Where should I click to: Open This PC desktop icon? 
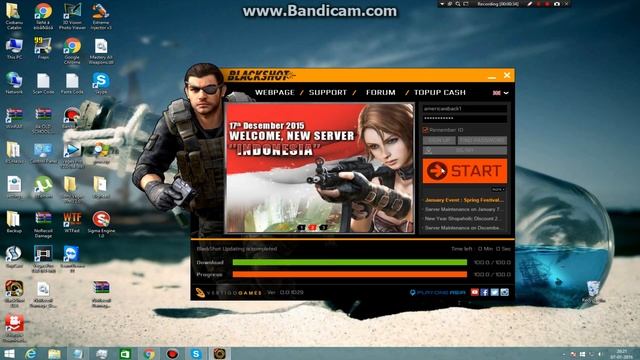point(14,48)
